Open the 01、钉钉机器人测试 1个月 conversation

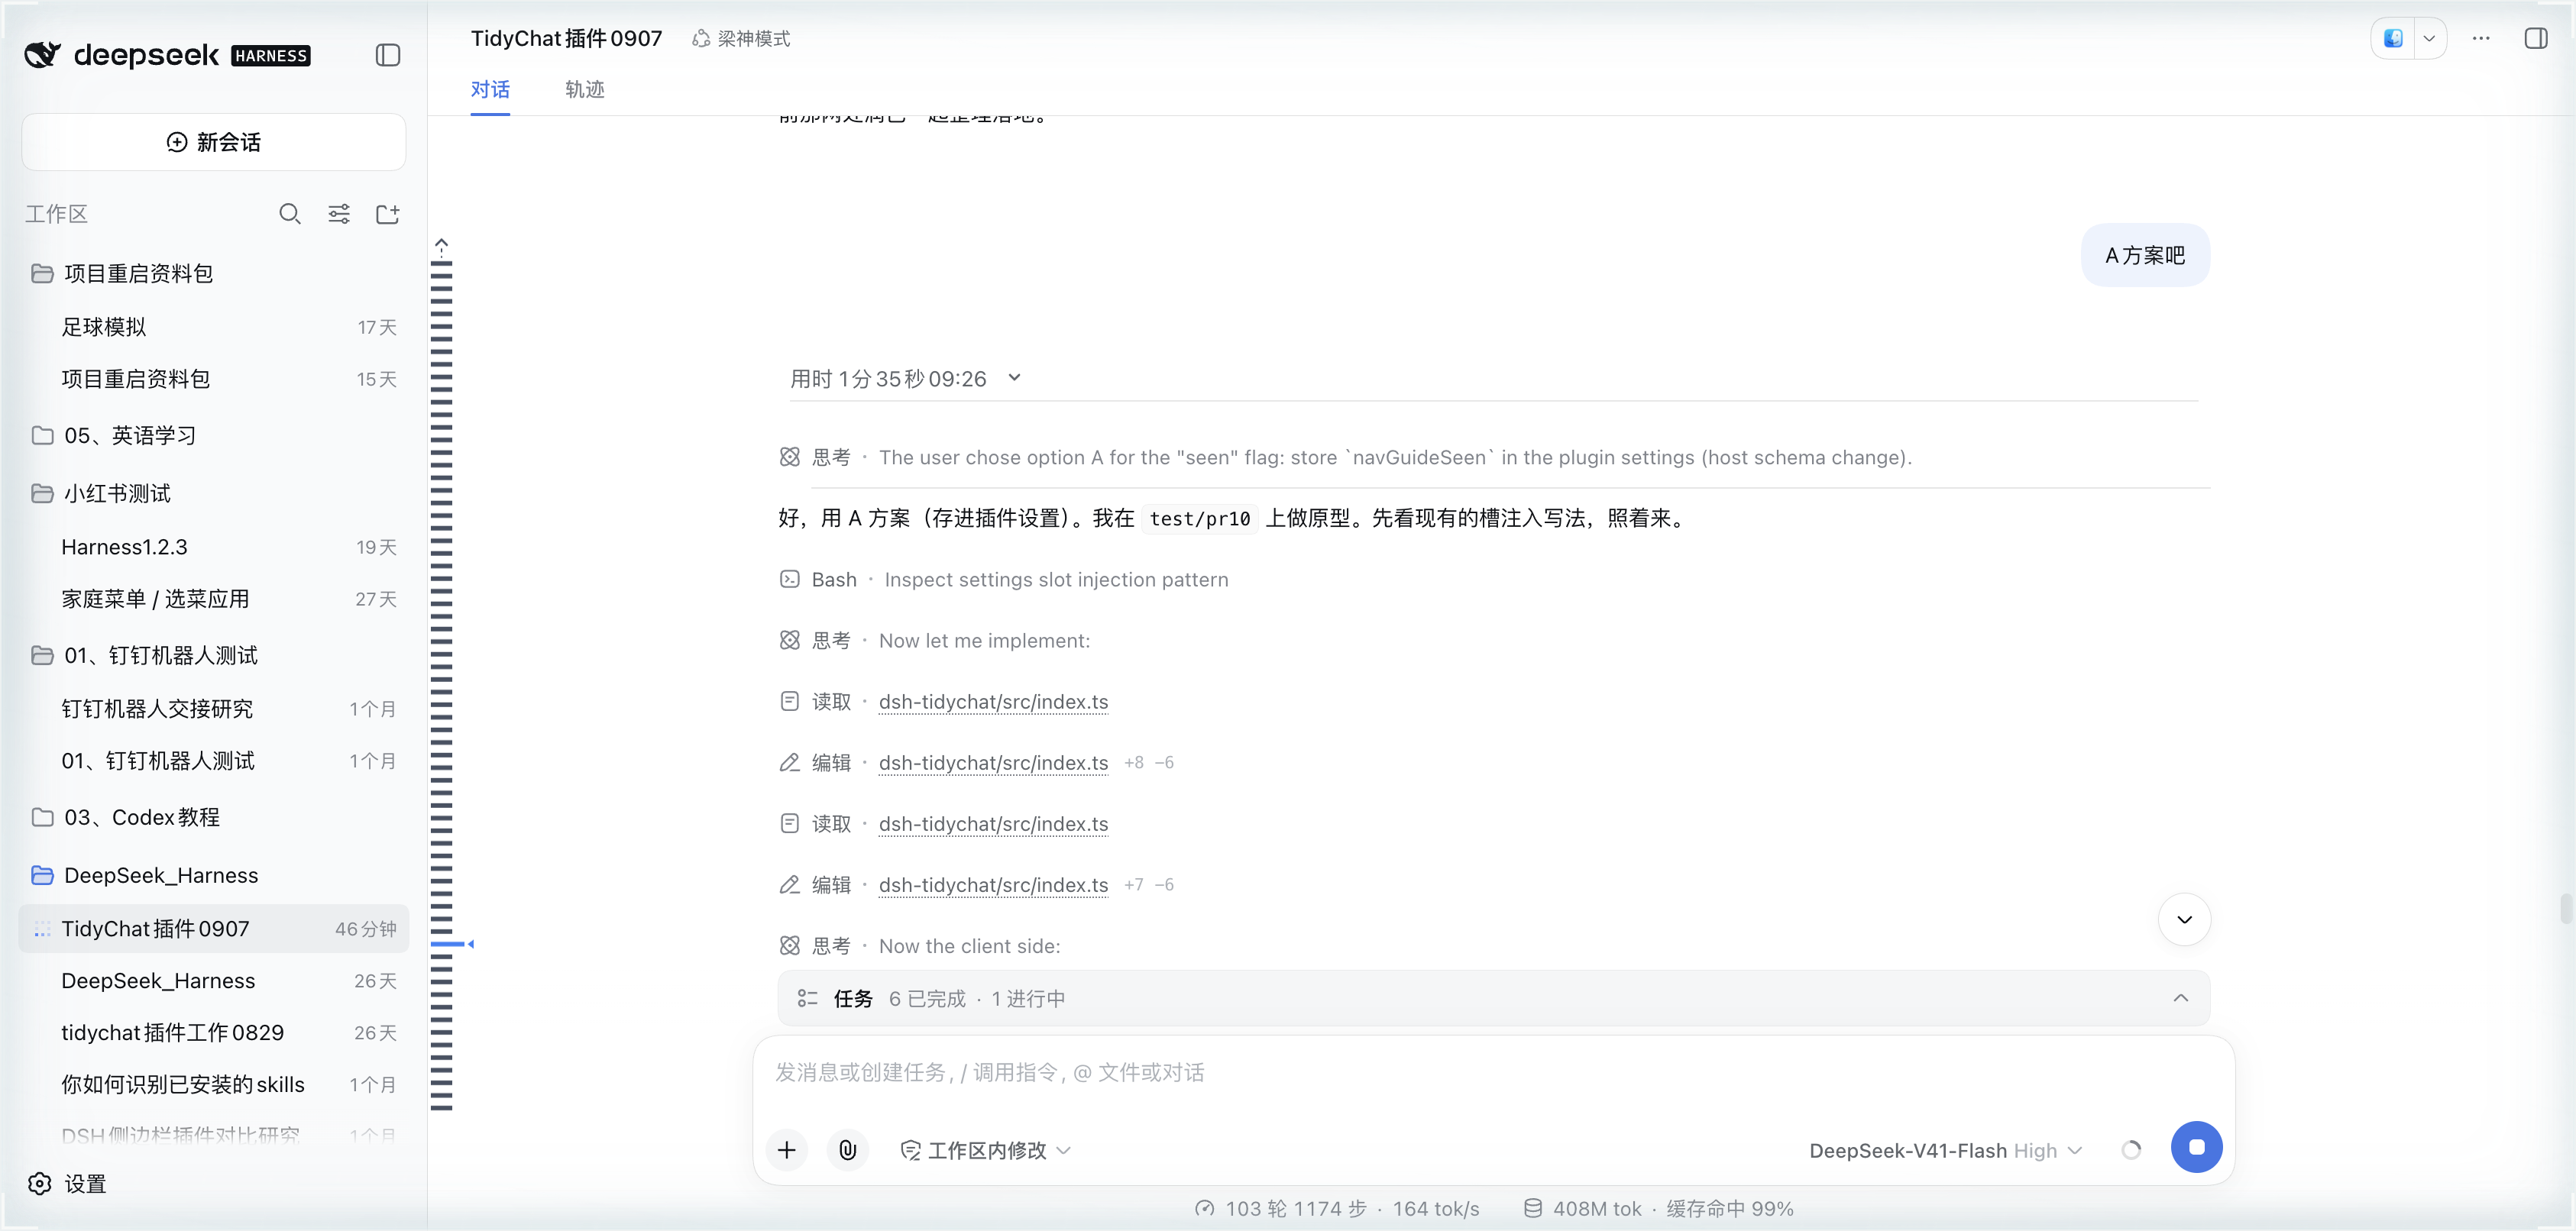[x=214, y=761]
